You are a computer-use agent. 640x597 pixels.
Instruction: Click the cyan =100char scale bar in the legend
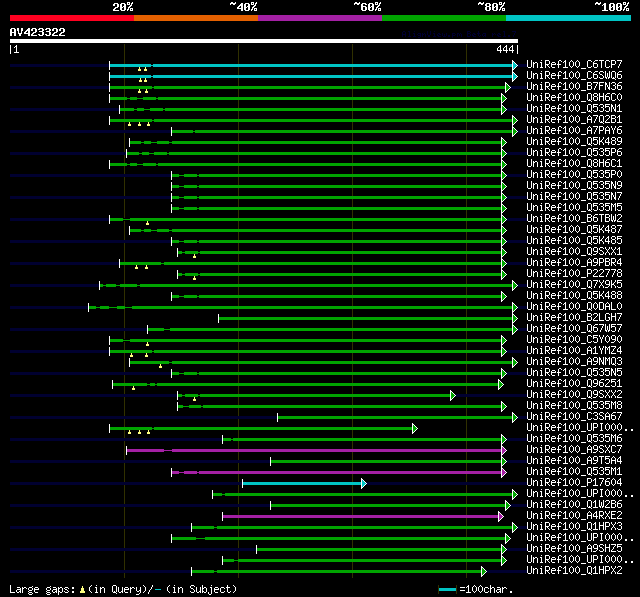click(447, 589)
